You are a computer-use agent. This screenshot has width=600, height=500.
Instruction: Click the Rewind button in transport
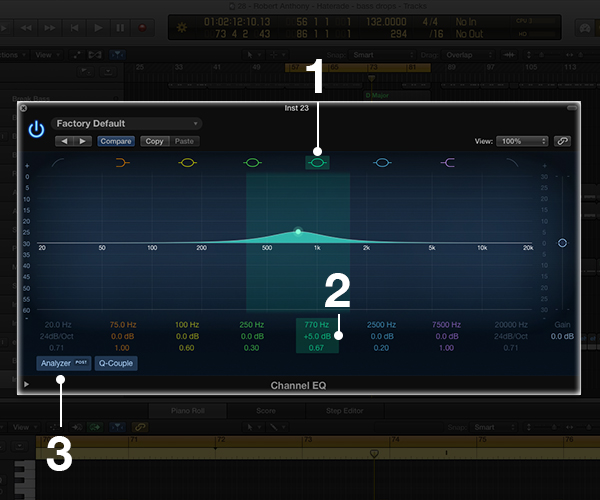click(26, 28)
